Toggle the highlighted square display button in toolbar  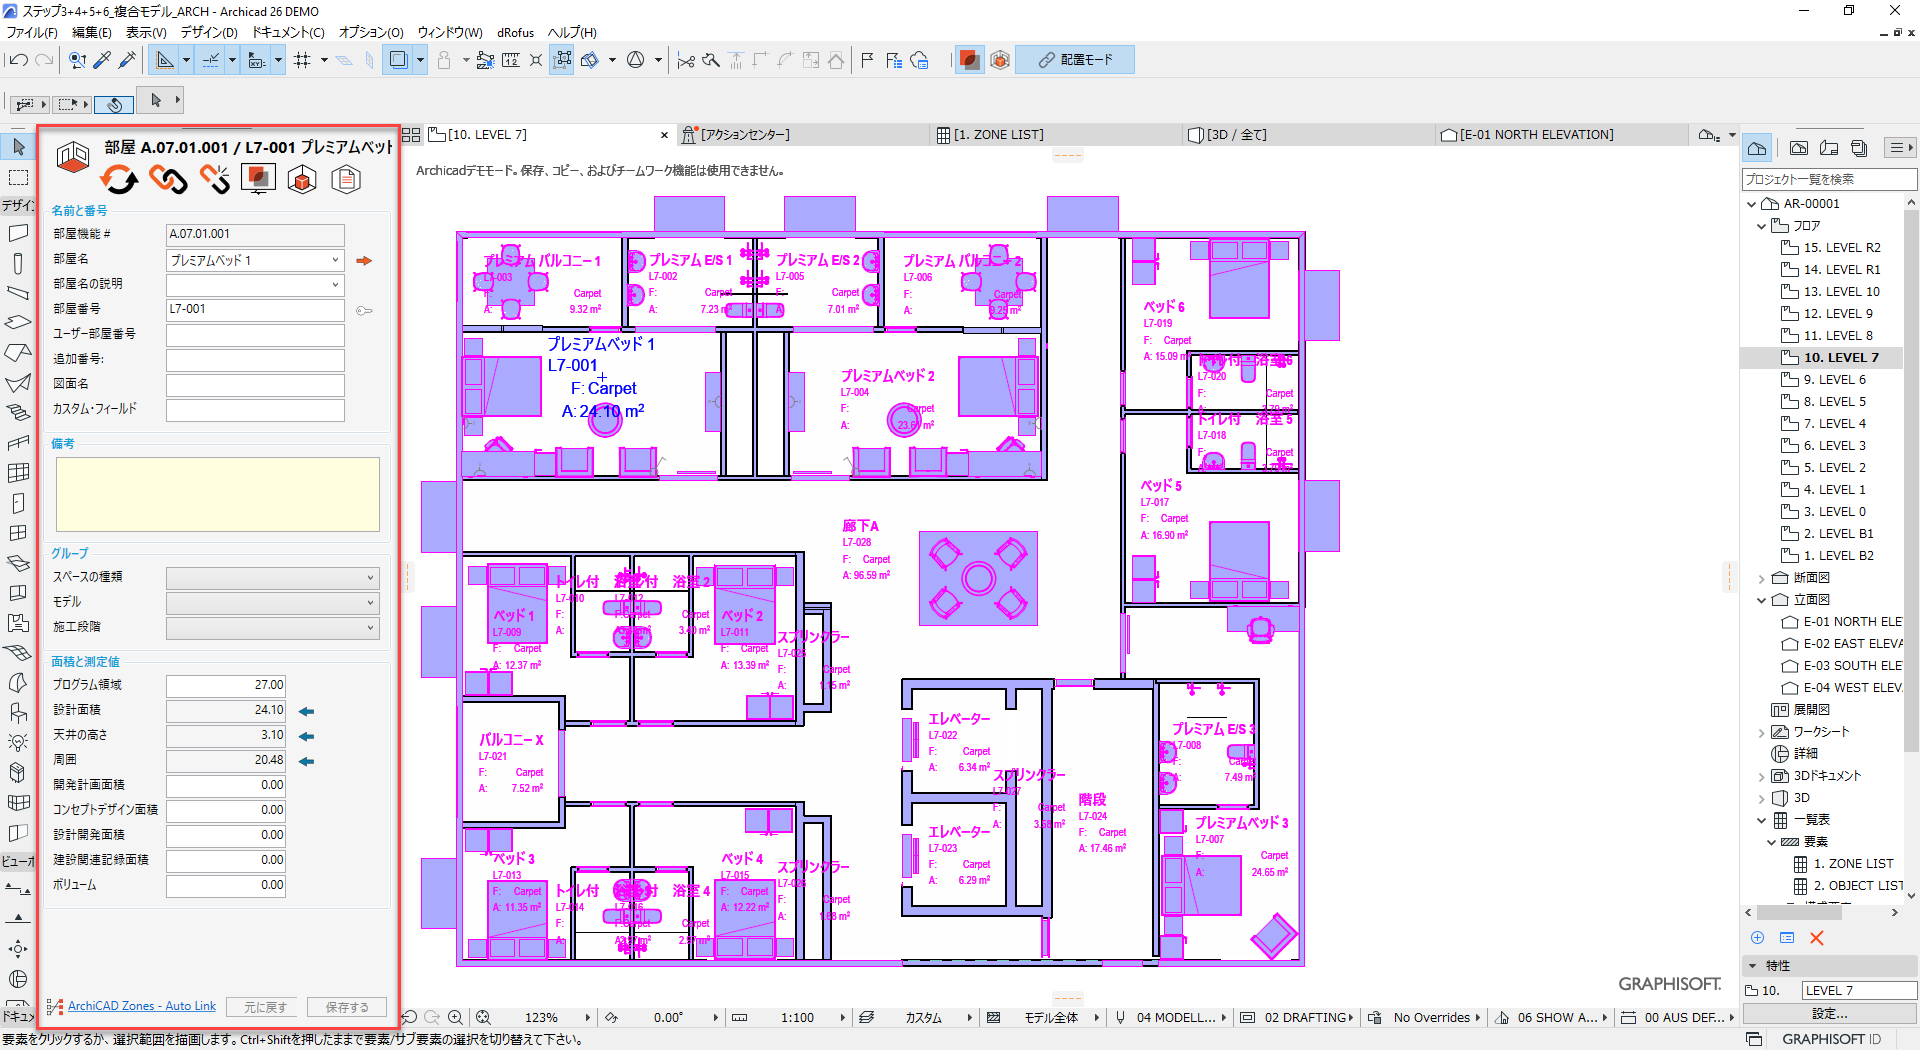coord(398,60)
